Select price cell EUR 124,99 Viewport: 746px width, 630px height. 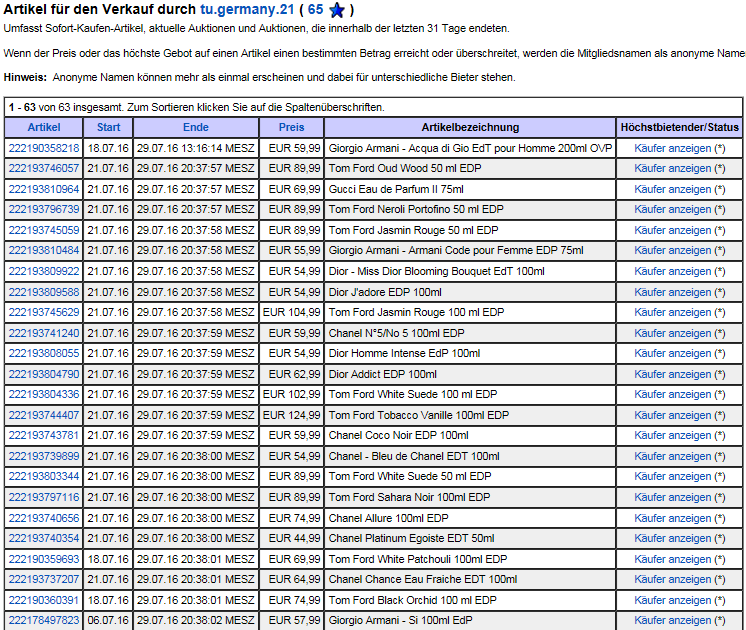pos(291,414)
